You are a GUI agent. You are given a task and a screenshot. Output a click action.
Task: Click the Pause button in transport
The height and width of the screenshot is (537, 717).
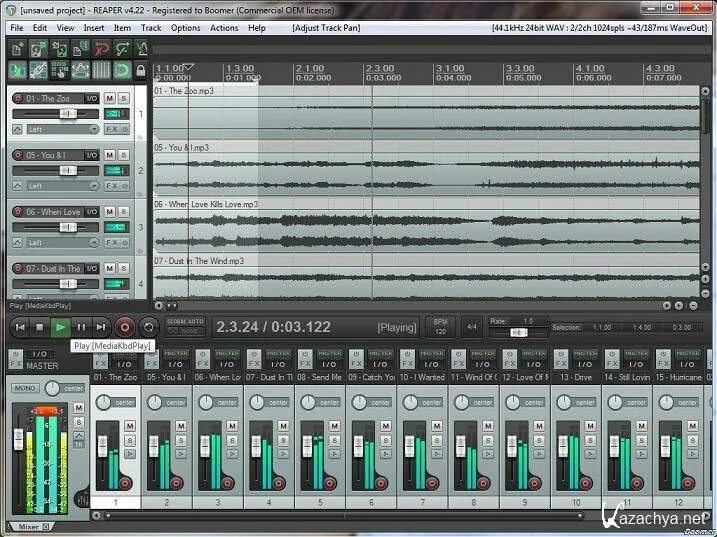81,327
